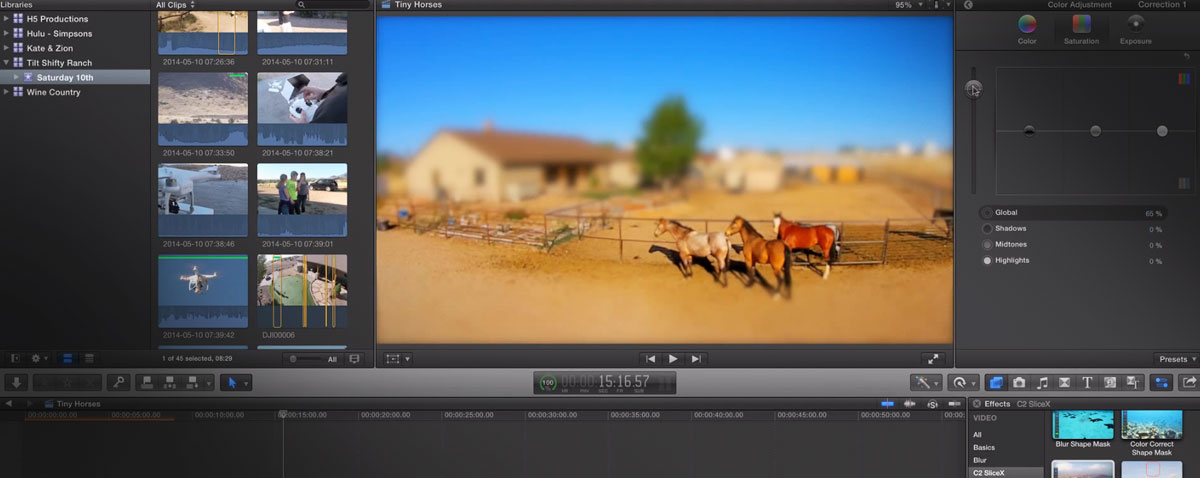Close the Effects browser panel
1200x478 pixels.
pos(977,404)
